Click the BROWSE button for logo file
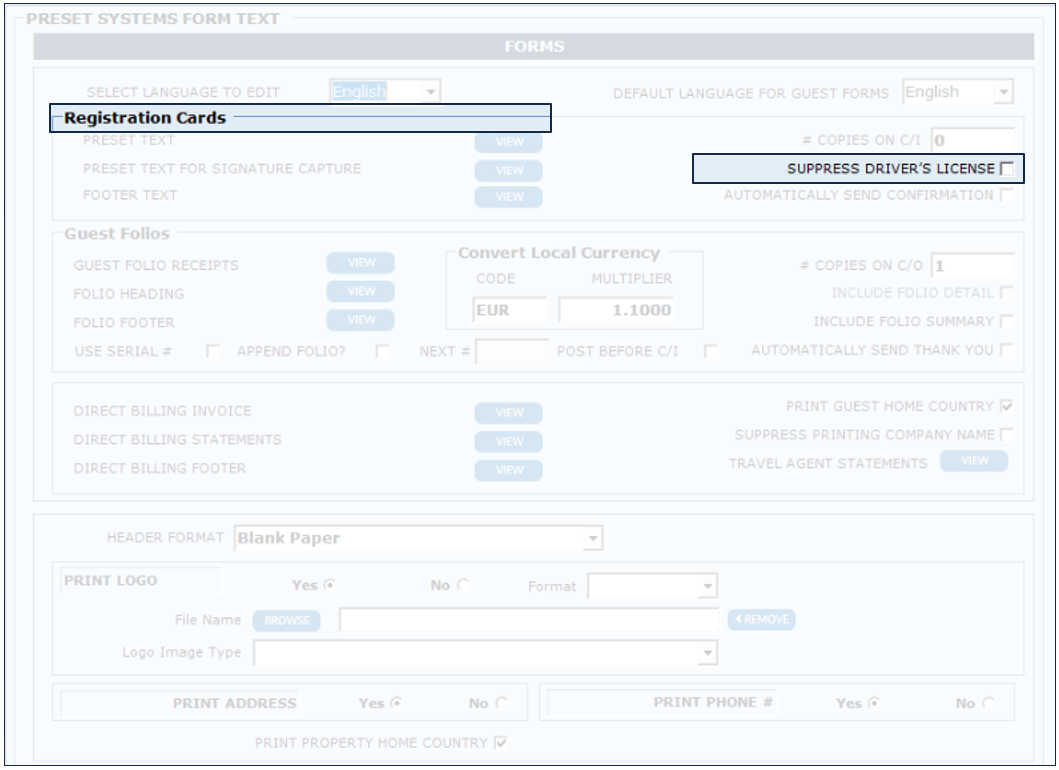1059x770 pixels. [x=287, y=620]
